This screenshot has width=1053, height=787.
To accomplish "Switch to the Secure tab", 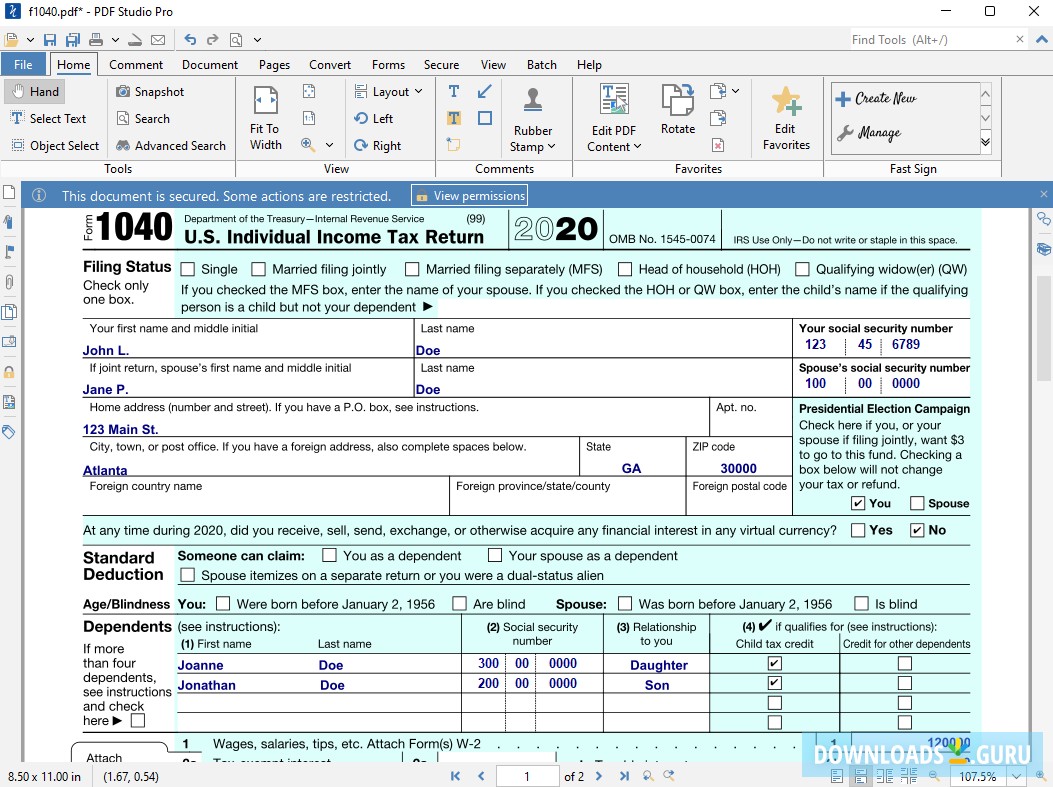I will coord(441,64).
